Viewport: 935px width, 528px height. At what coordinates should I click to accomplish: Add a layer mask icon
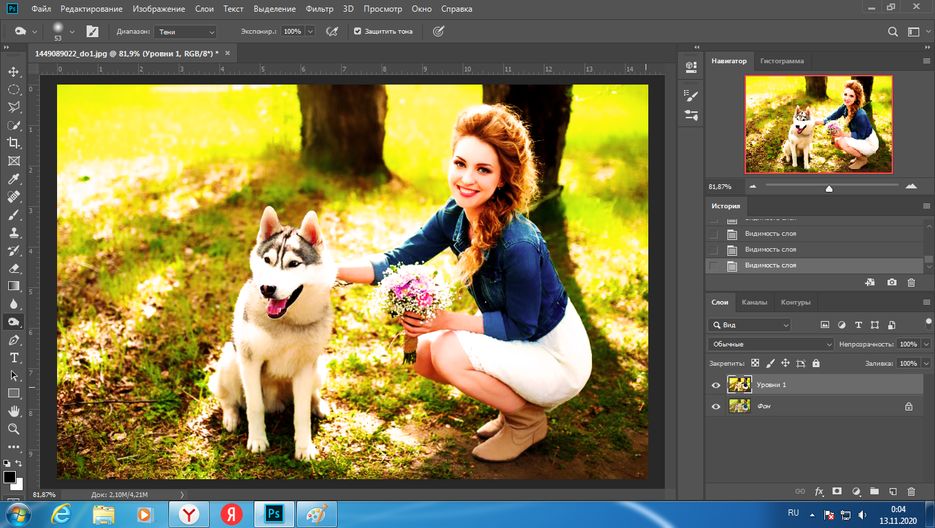point(837,492)
